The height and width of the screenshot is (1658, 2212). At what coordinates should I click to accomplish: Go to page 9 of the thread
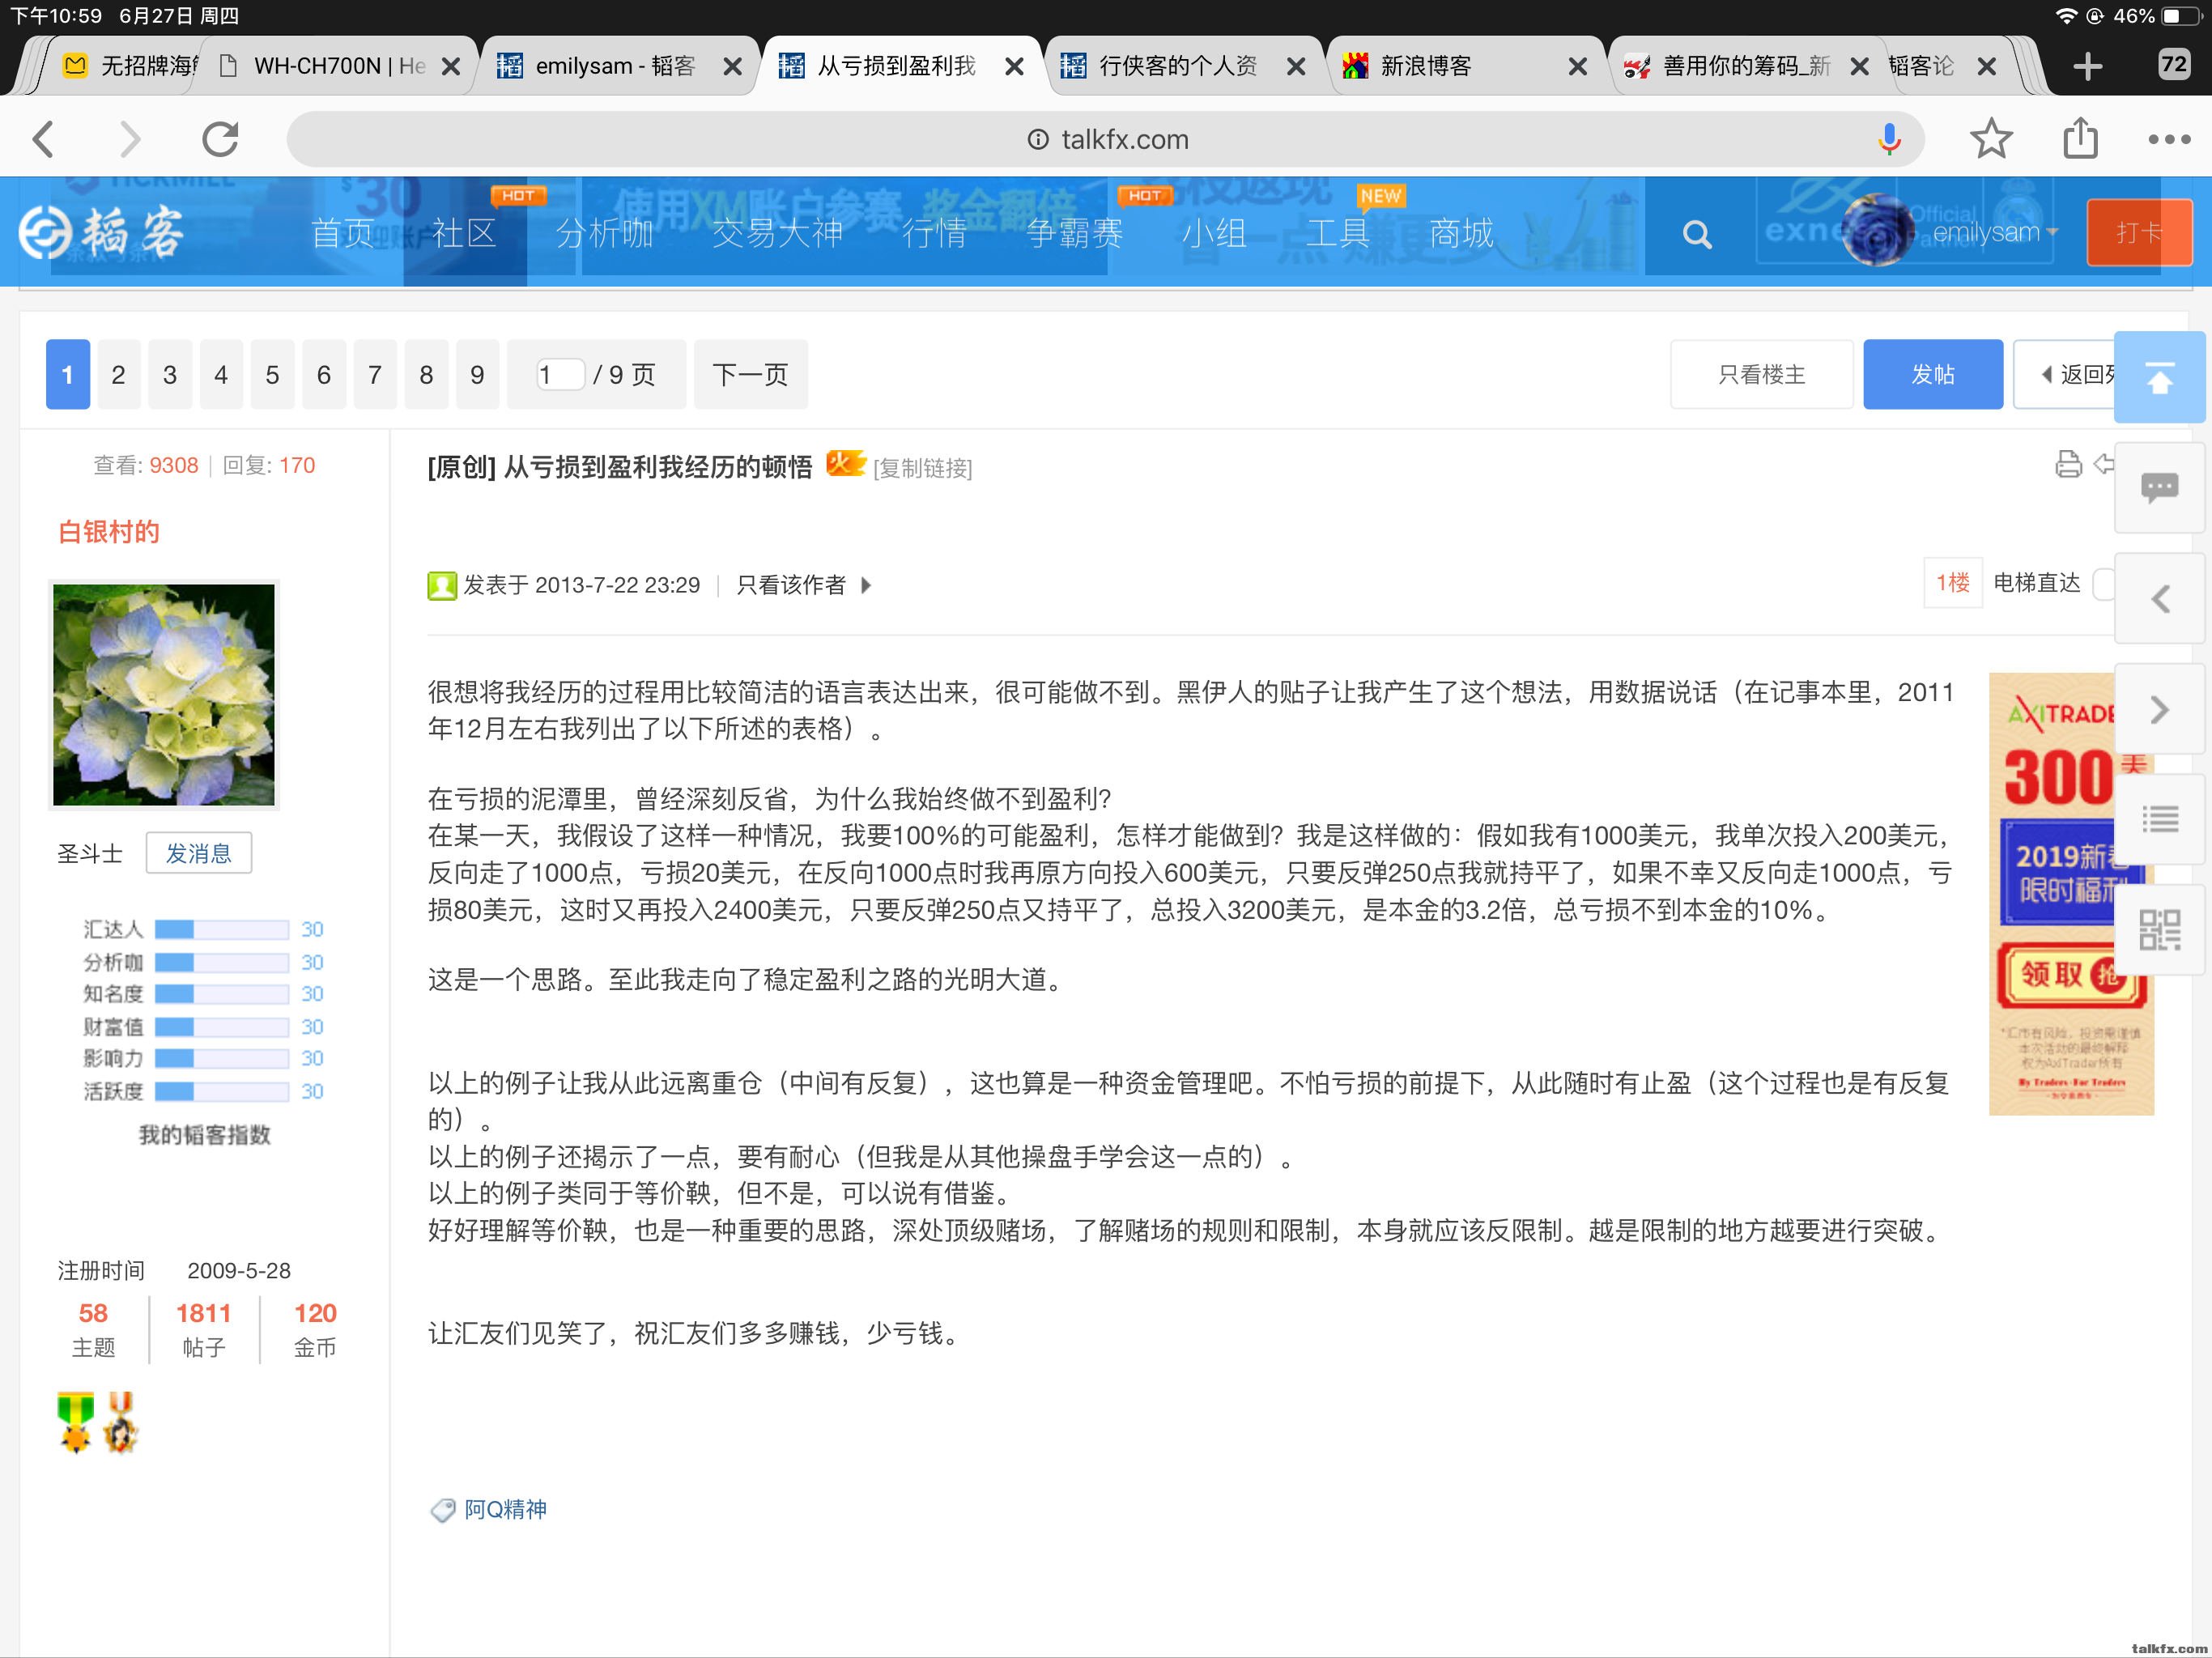tap(477, 375)
